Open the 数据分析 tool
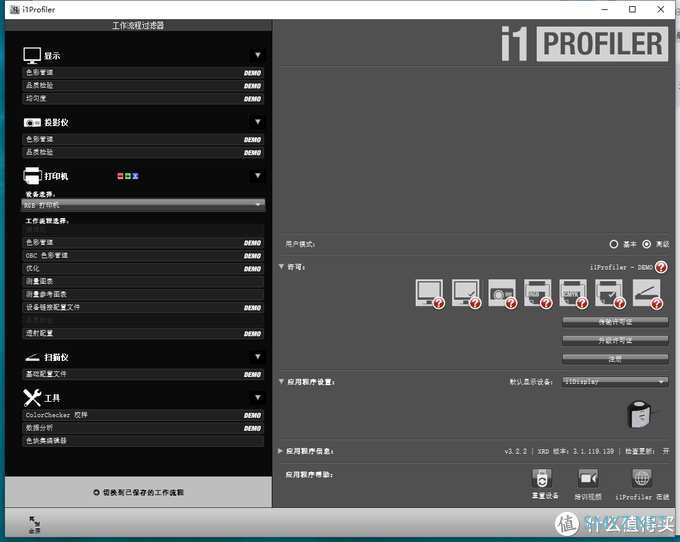The image size is (680, 542). point(143,428)
